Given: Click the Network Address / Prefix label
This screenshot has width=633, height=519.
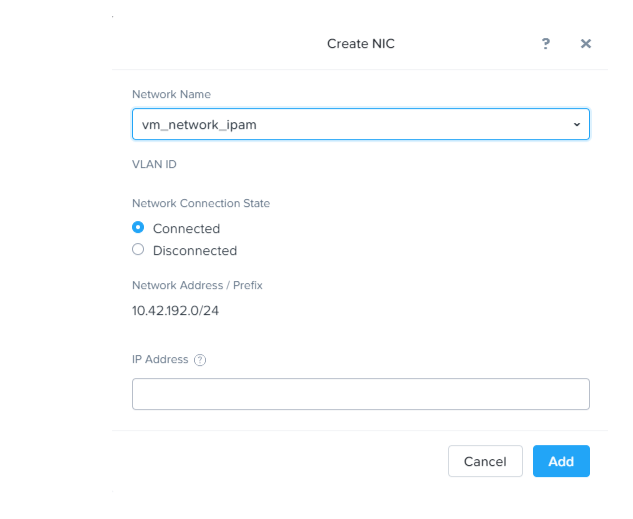Looking at the screenshot, I should point(197,285).
